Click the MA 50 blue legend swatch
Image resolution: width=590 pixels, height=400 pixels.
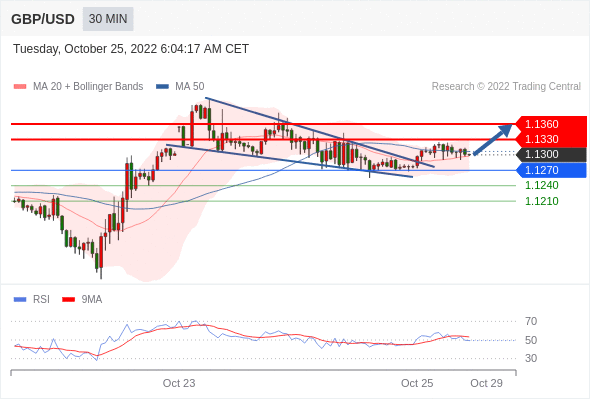coord(162,87)
